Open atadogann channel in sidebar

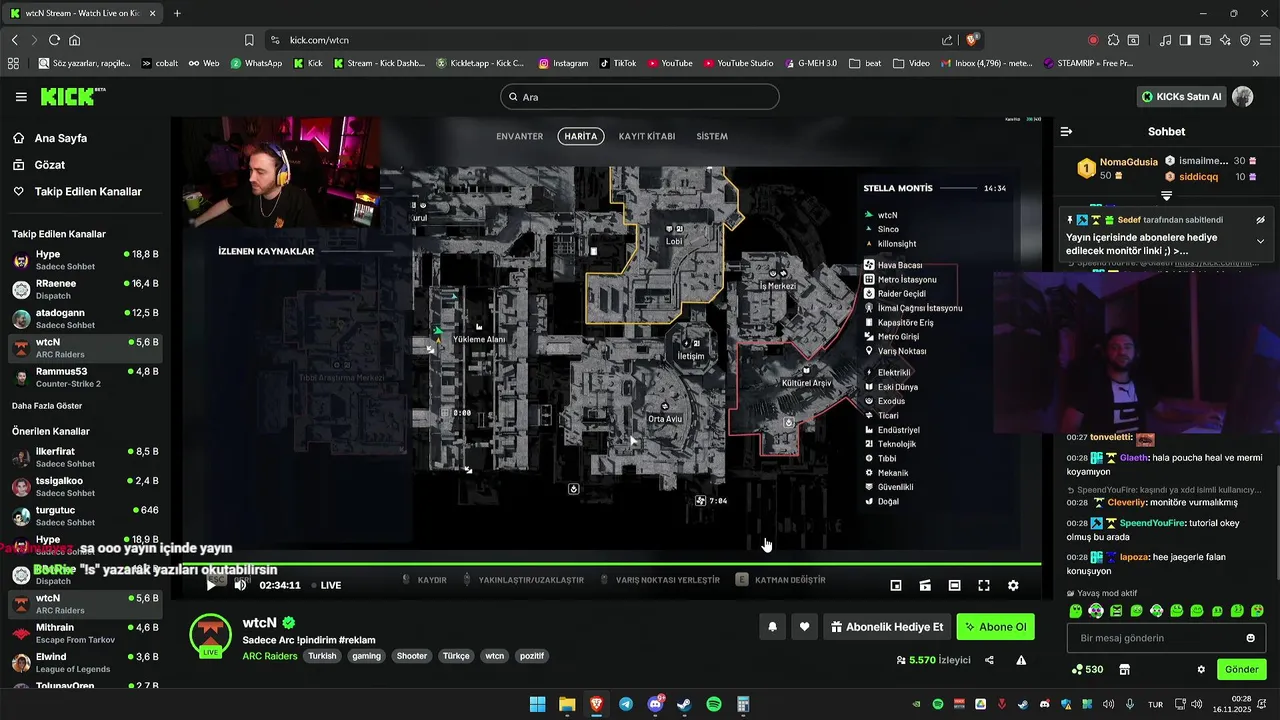point(85,319)
